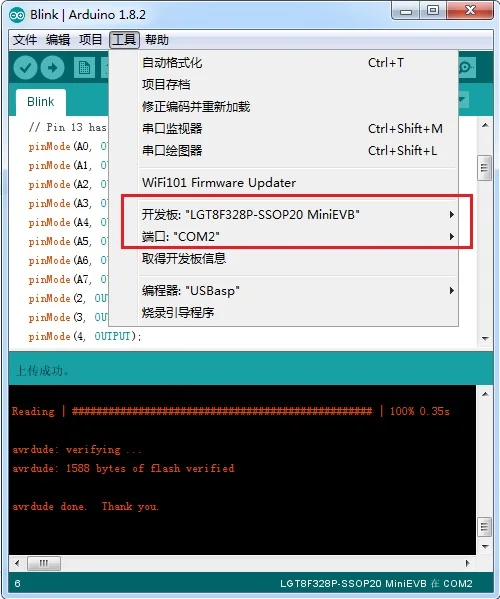The image size is (500, 599).
Task: Click the Upload arrow toolbar icon
Action: (53, 68)
